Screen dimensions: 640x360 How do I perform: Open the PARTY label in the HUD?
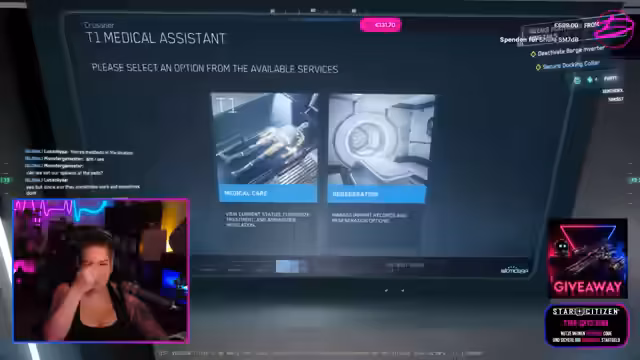[x=610, y=78]
